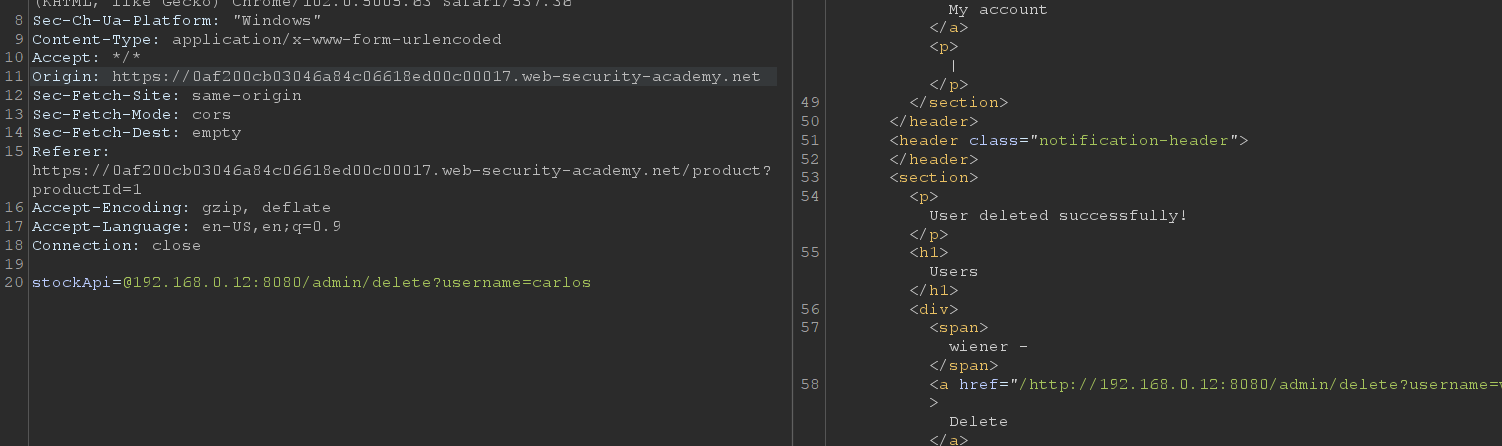The image size is (1502, 446).
Task: Click the closing </h1> tag
Action: pos(934,290)
